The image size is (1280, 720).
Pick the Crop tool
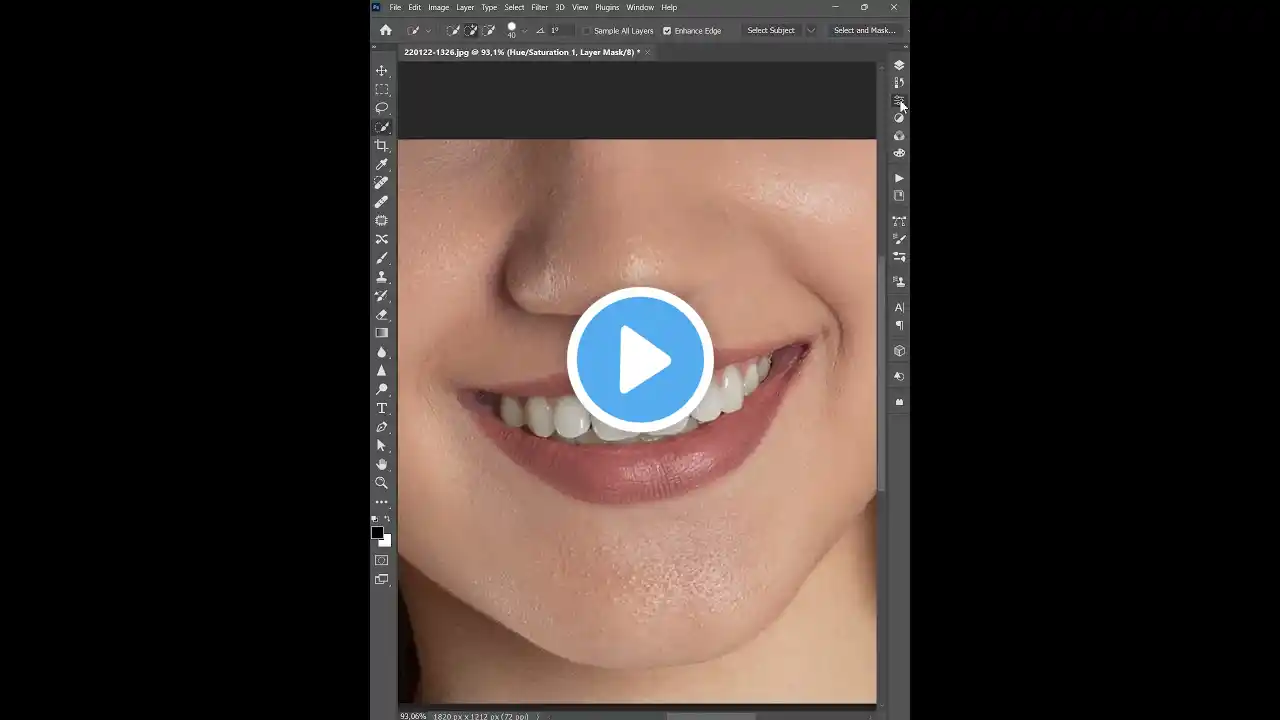pyautogui.click(x=381, y=145)
